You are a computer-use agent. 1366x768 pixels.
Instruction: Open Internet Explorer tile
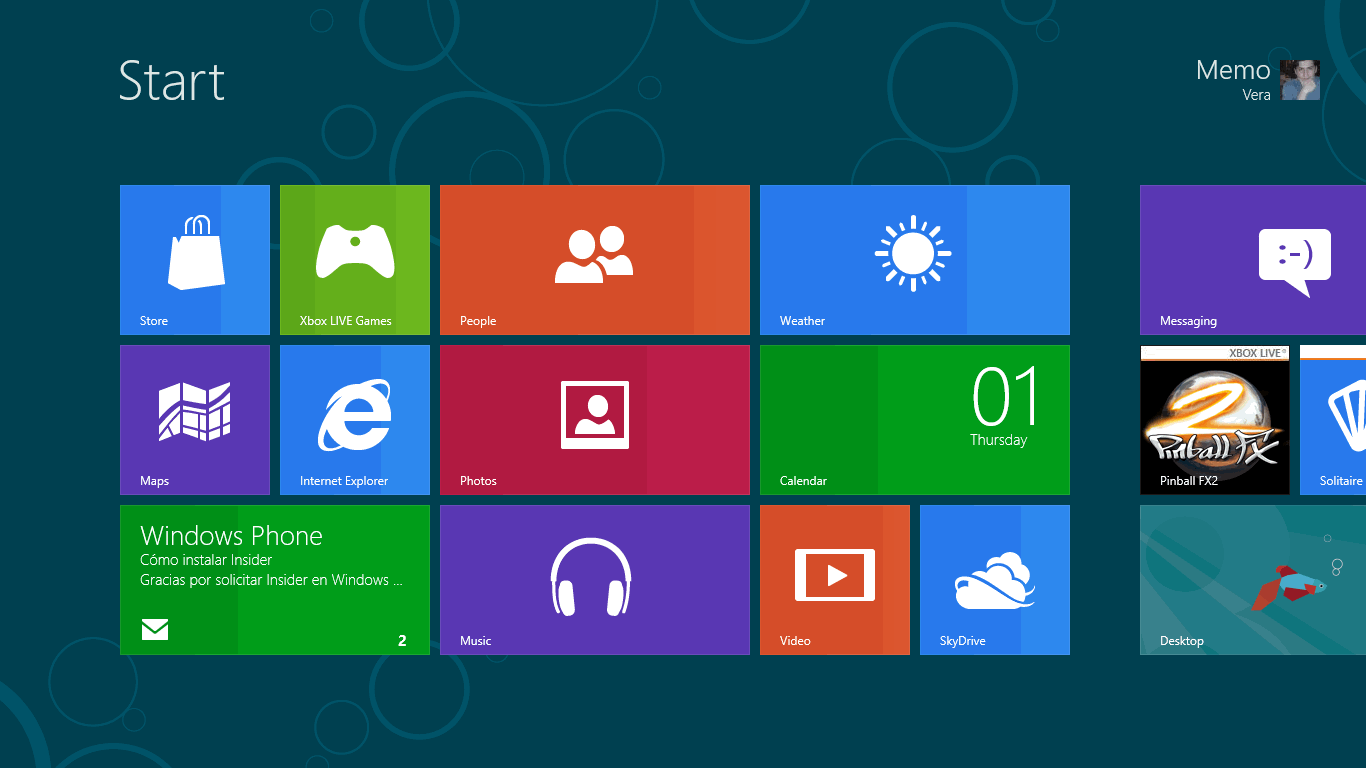[355, 419]
